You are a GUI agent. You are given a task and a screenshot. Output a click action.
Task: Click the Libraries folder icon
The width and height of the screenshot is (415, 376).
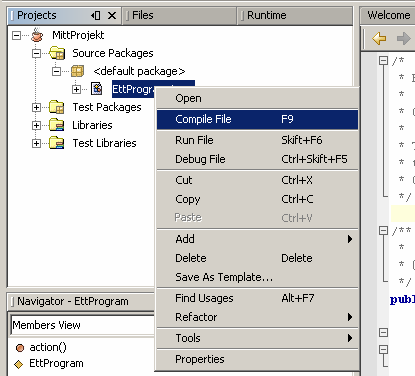point(57,125)
